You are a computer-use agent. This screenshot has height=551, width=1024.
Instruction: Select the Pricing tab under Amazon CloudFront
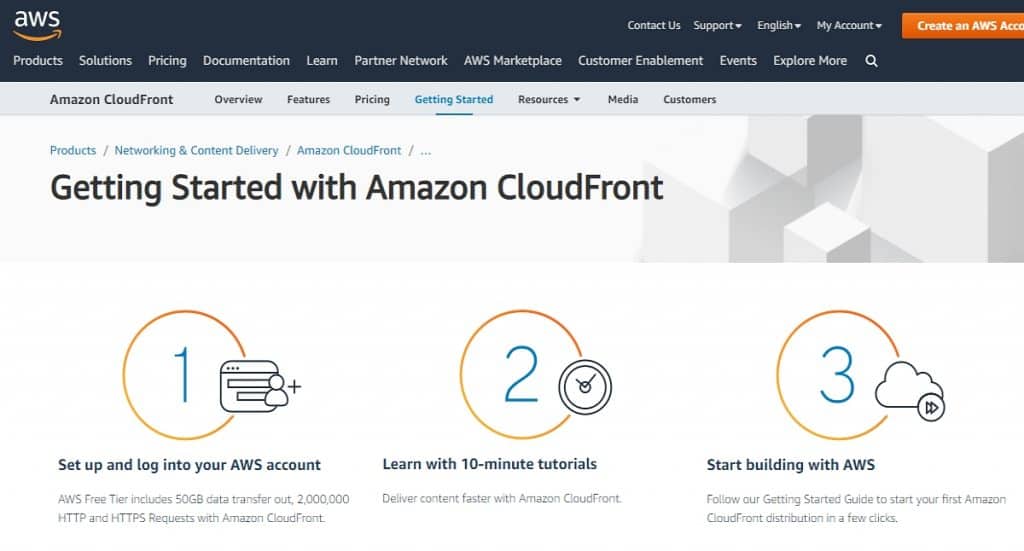(372, 99)
